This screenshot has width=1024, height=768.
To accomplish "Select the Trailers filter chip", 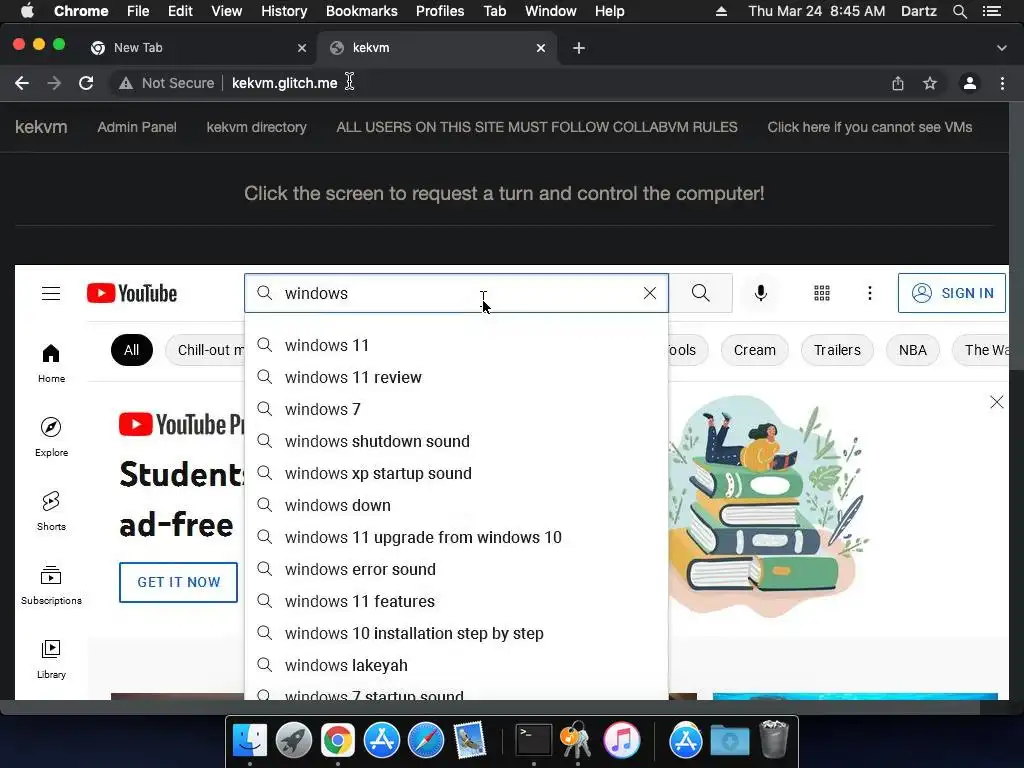I will (837, 350).
